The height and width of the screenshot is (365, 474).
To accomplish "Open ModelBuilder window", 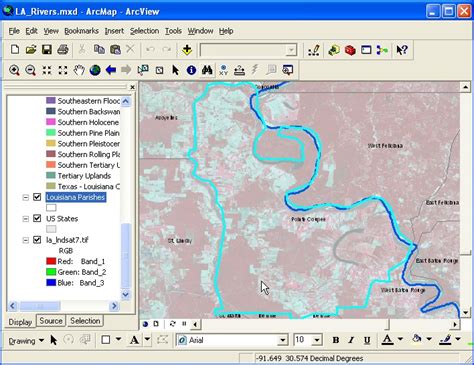I will tap(382, 50).
